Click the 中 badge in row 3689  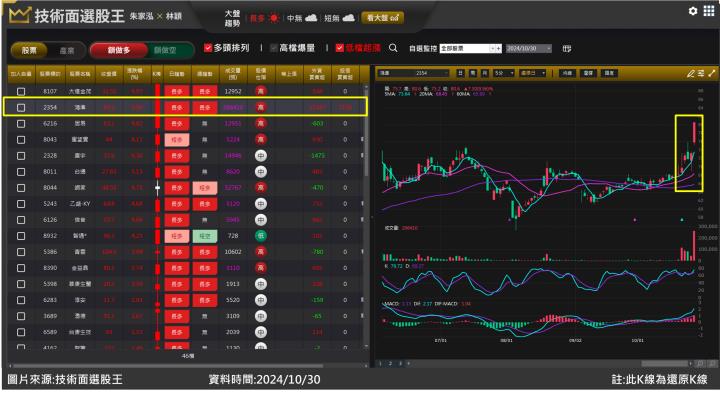(x=260, y=316)
